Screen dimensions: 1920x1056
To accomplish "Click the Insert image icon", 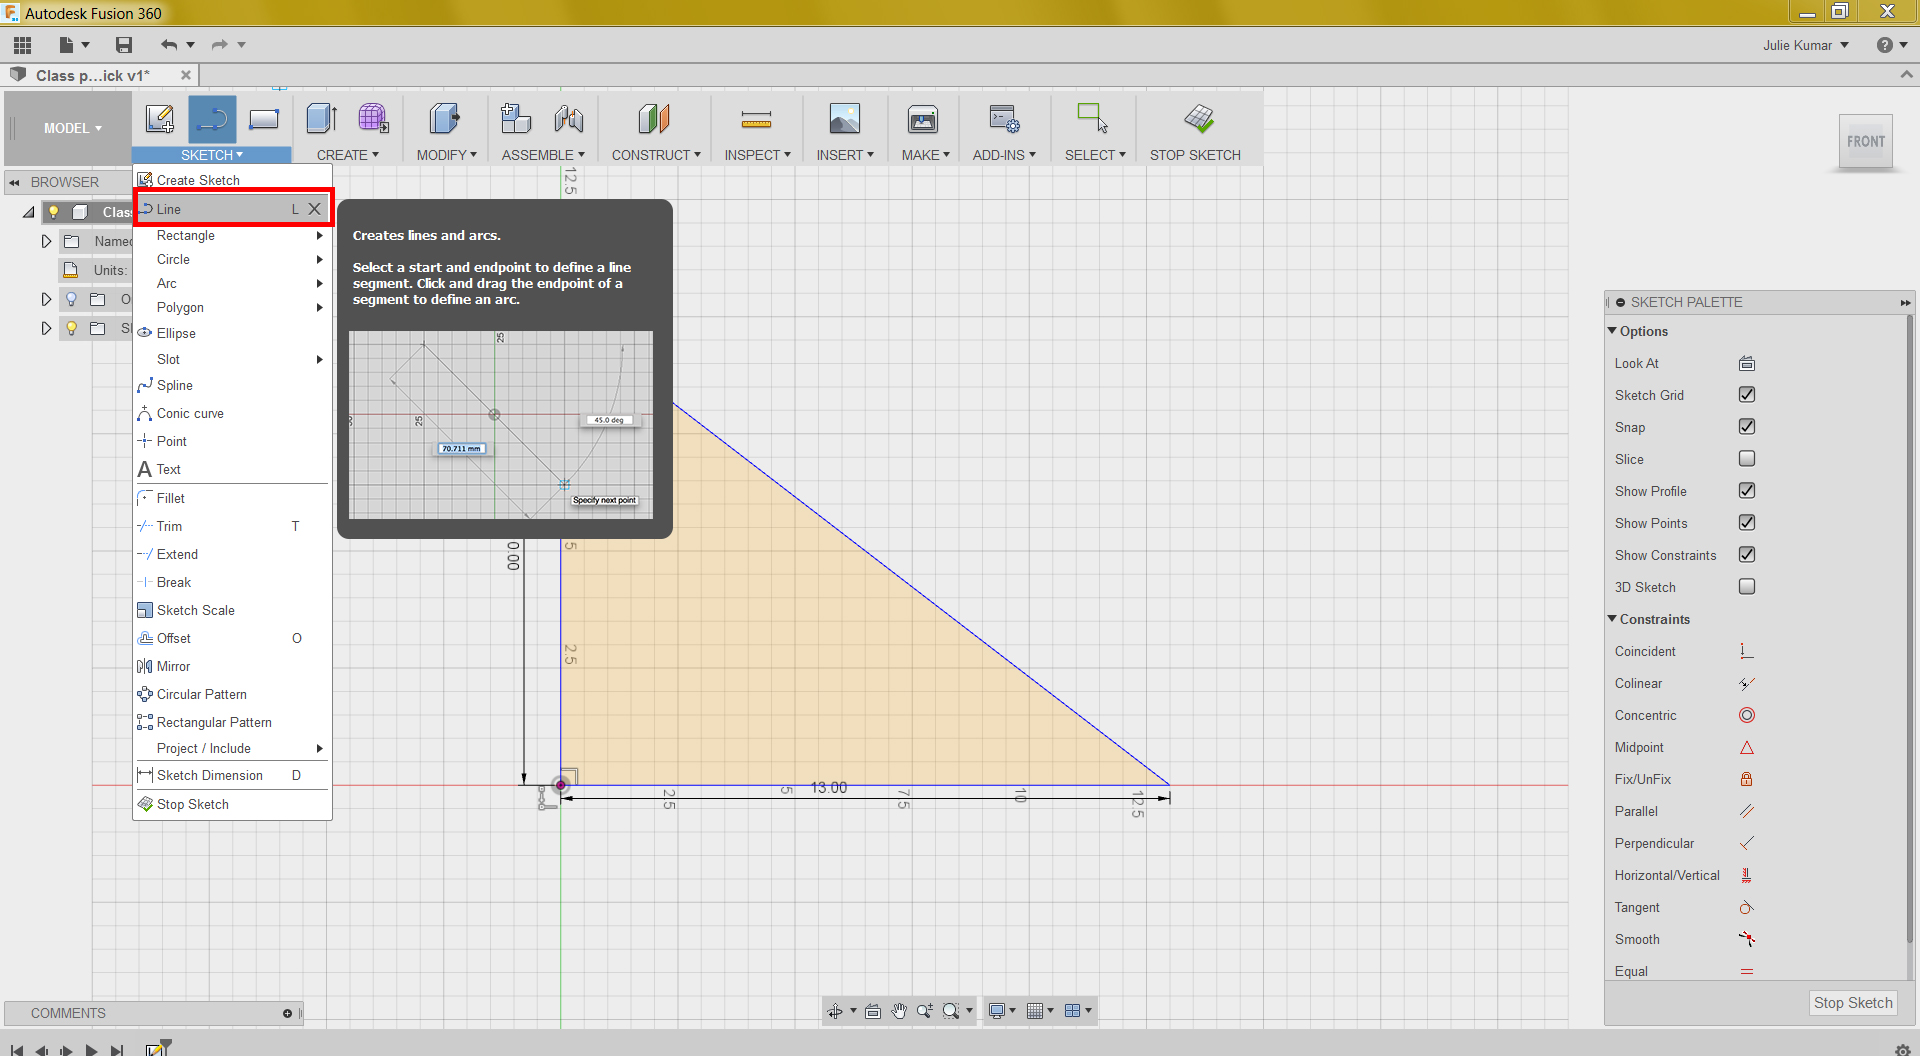I will pos(844,120).
